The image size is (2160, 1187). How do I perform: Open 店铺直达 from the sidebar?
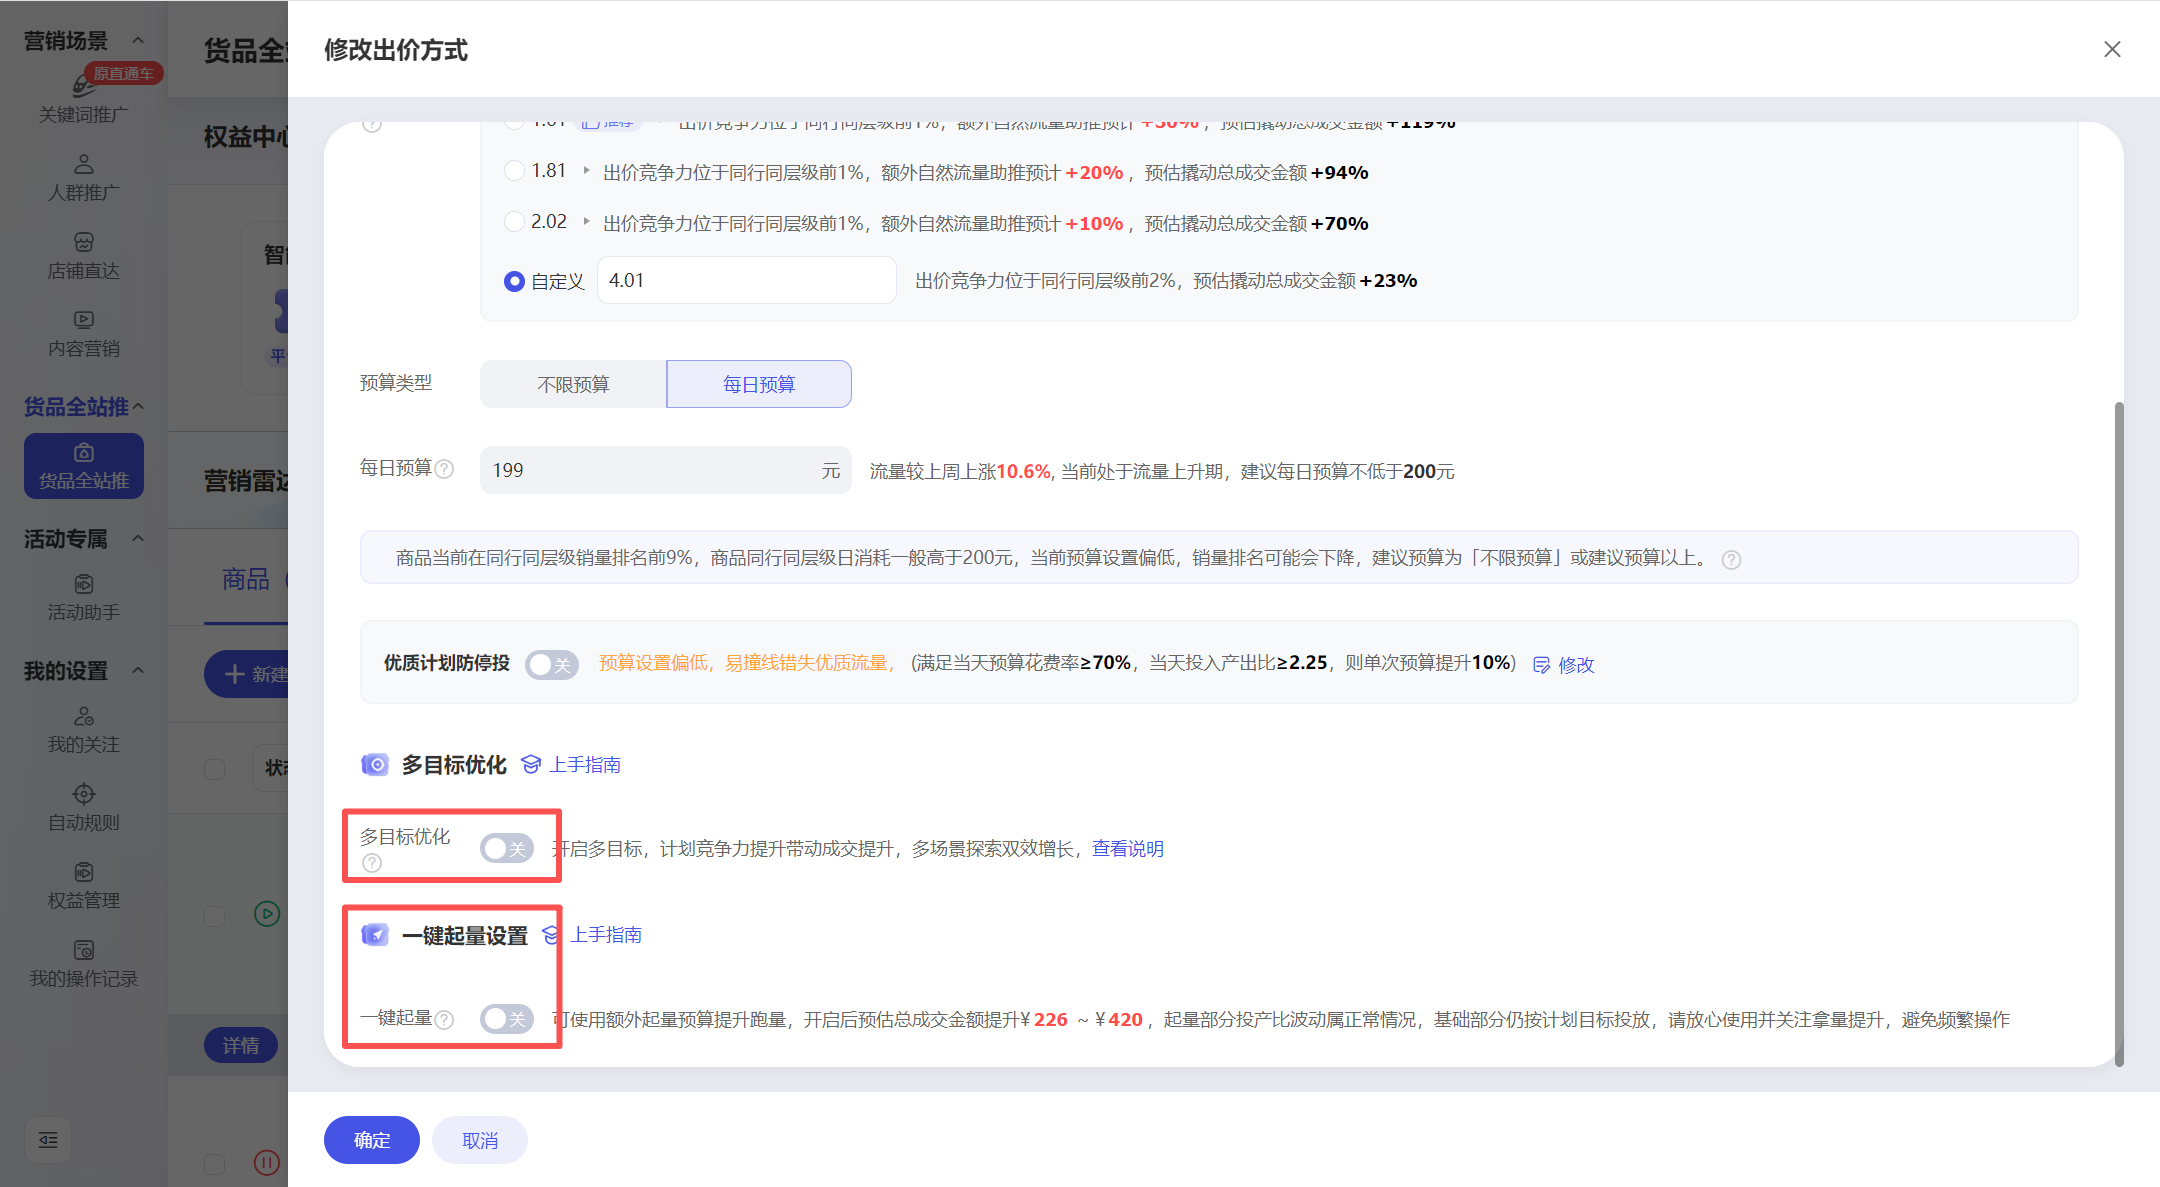[x=83, y=256]
